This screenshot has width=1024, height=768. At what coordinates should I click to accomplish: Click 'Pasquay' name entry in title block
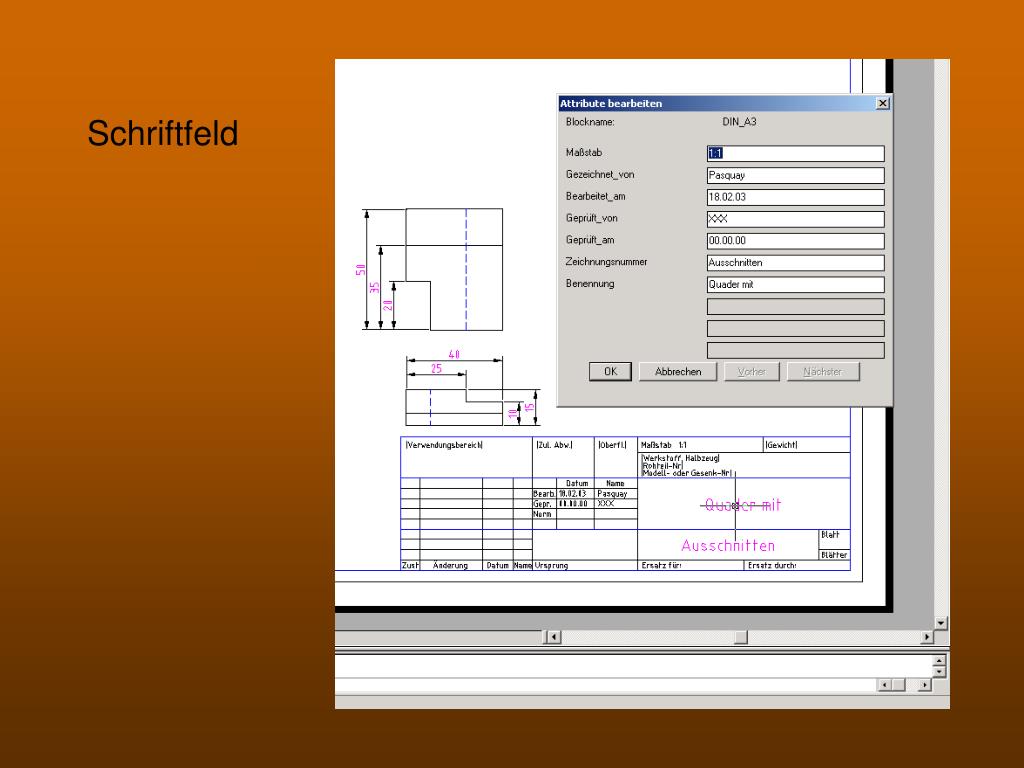click(612, 494)
